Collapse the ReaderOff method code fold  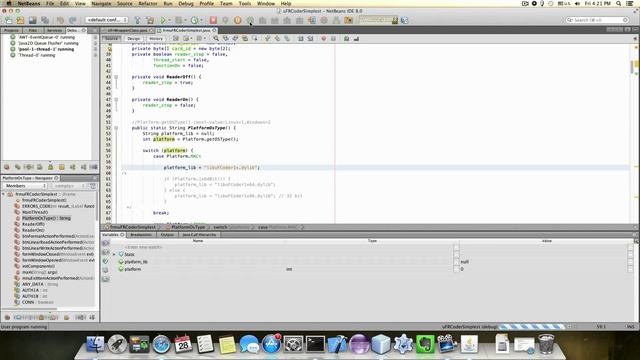[116, 77]
